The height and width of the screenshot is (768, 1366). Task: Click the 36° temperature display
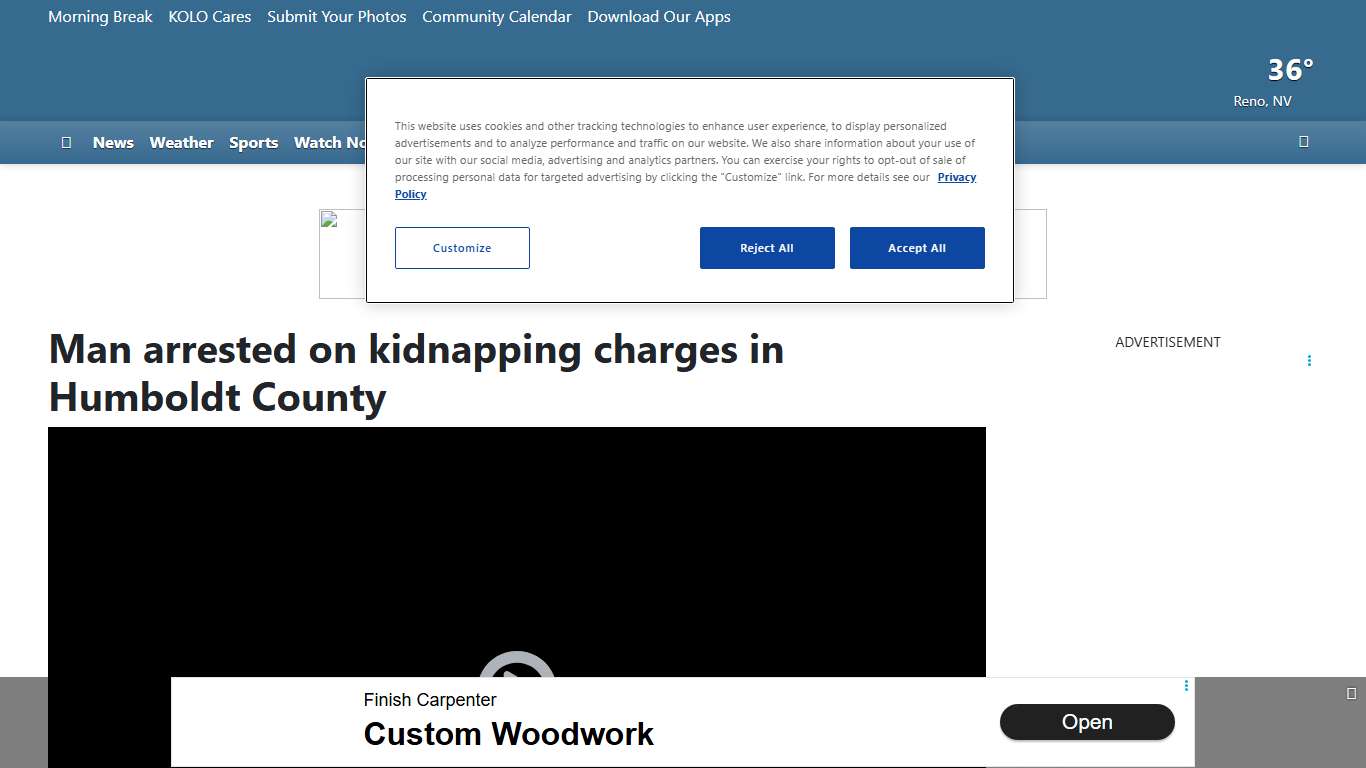(1289, 70)
